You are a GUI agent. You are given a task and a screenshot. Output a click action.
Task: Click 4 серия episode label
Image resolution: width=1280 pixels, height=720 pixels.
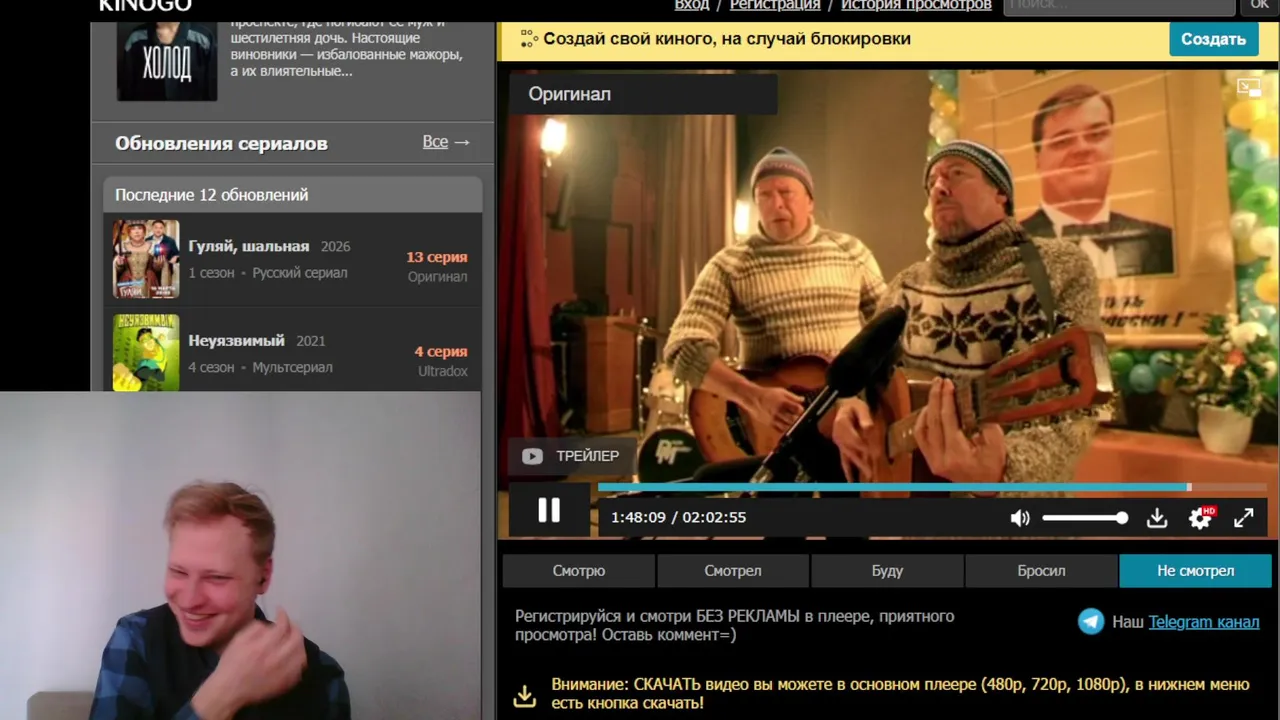[x=441, y=352]
